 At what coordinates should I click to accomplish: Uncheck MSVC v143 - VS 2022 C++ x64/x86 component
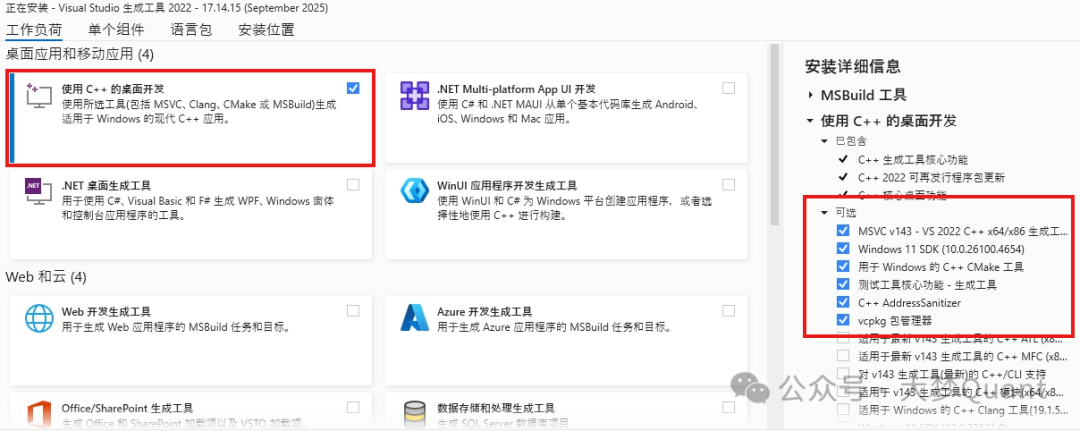pyautogui.click(x=843, y=230)
